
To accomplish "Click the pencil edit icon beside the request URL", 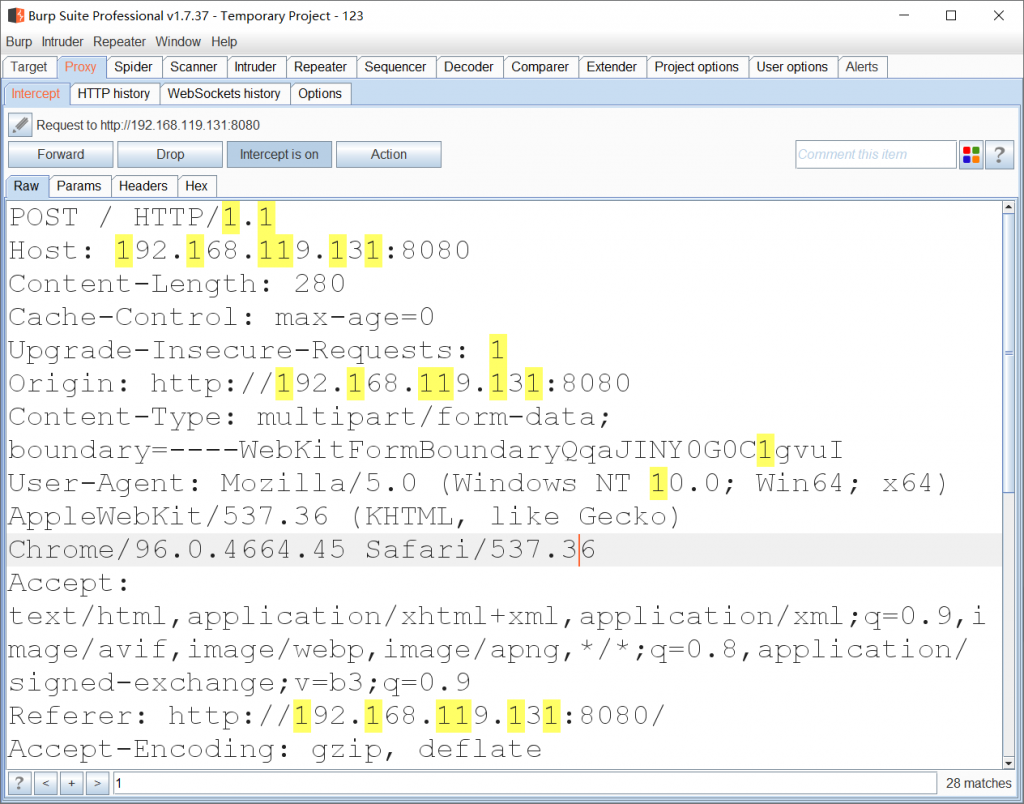I will coord(20,125).
